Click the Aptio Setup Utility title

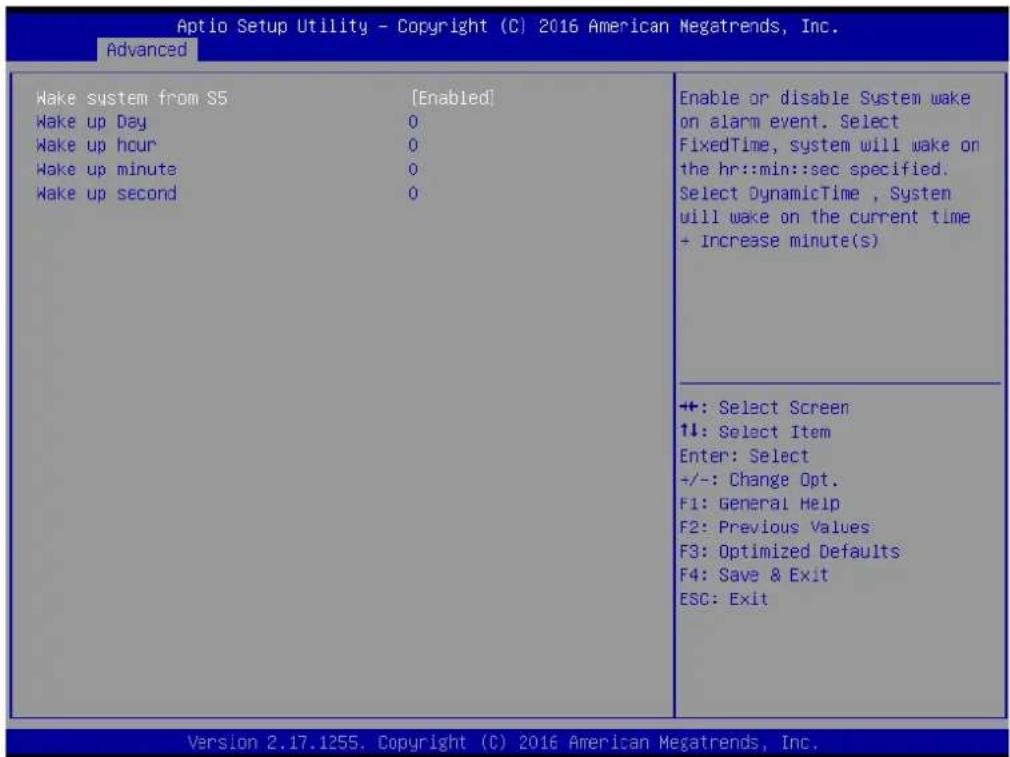point(508,26)
